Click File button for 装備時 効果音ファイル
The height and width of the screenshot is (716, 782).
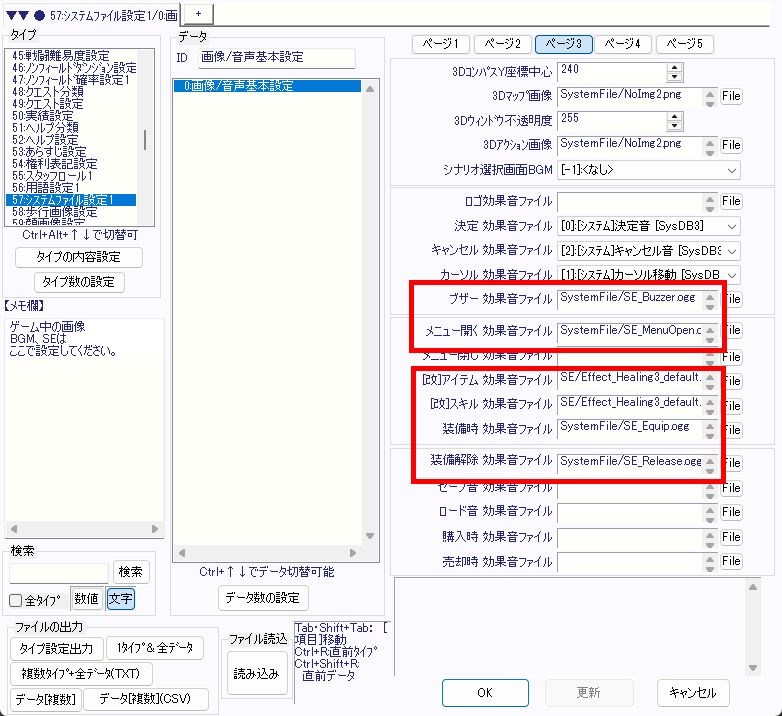point(732,429)
